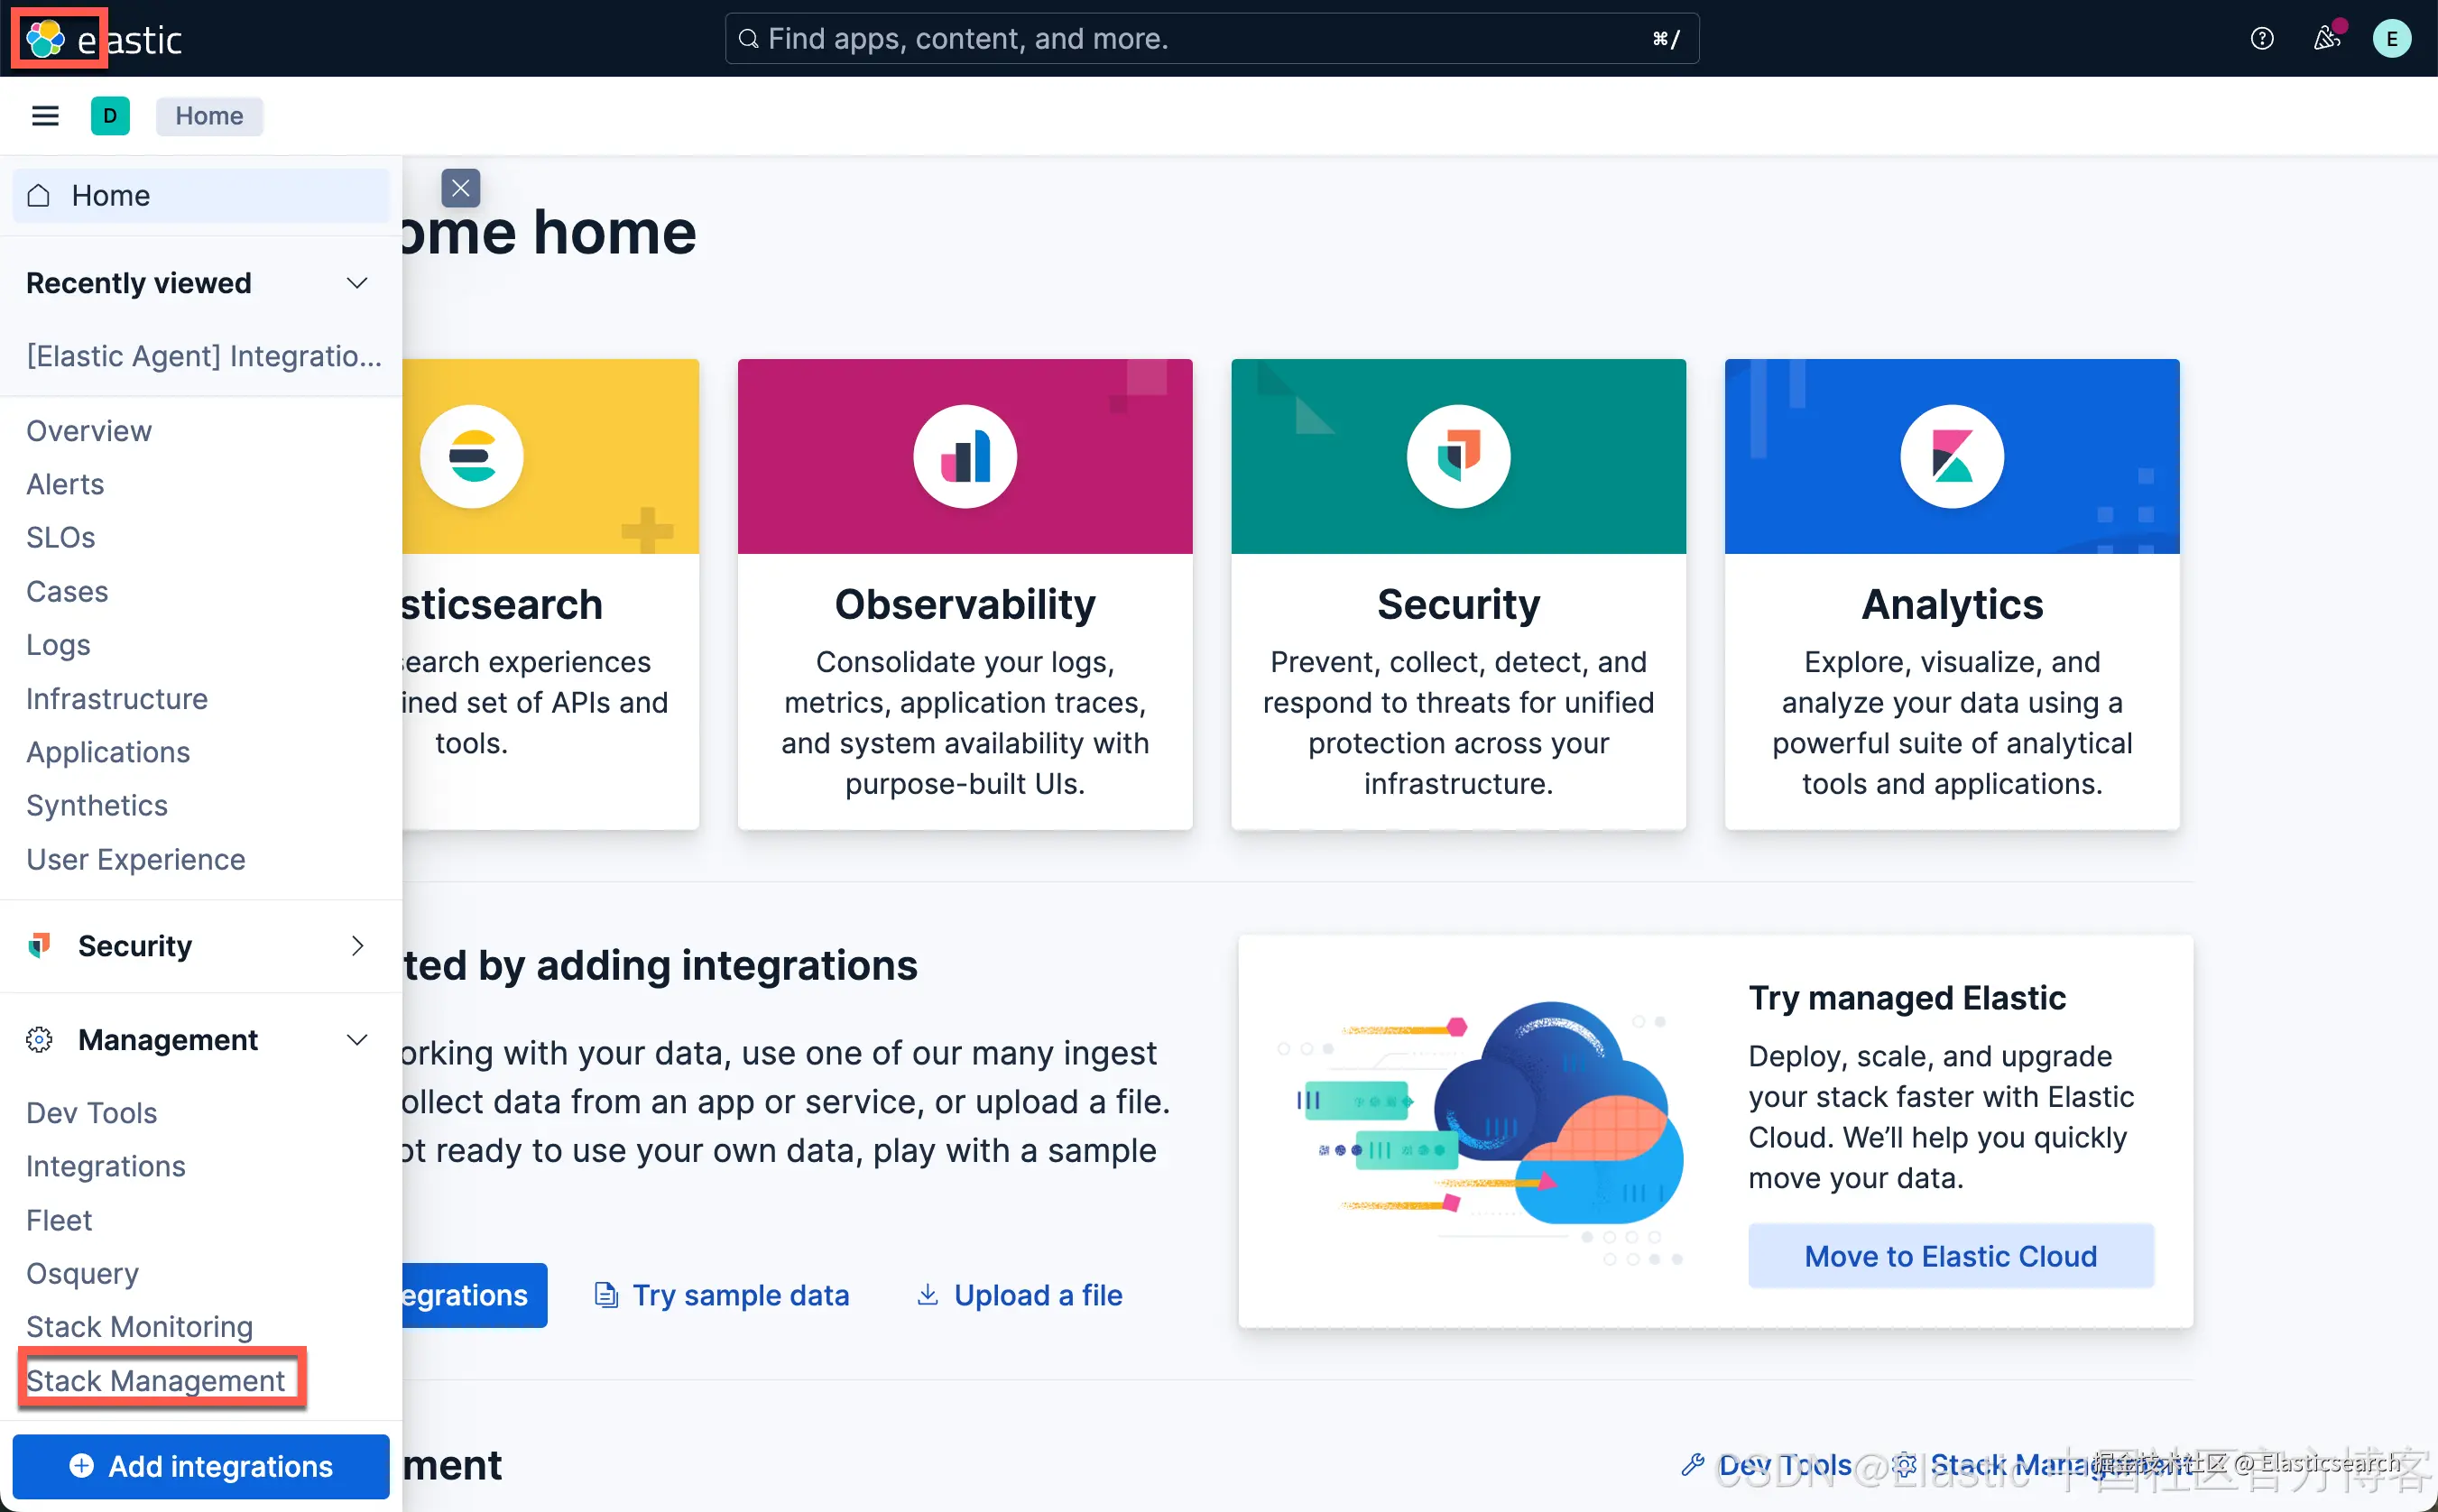This screenshot has height=1512, width=2438.
Task: Open the Analytics Kibana card icon
Action: [1951, 457]
